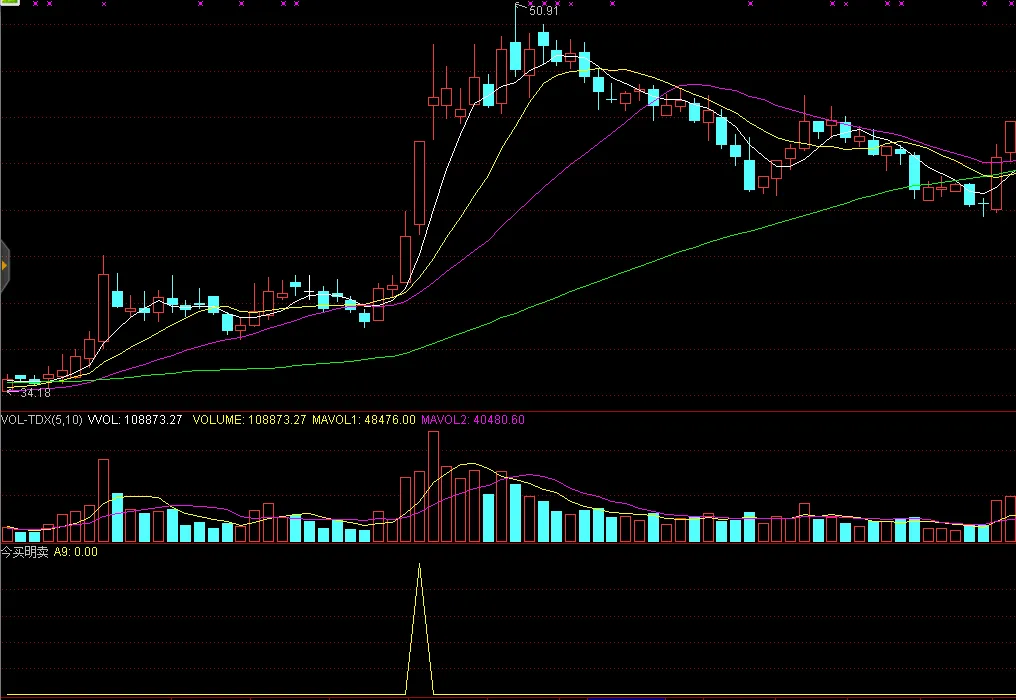Click the 50.91 high price label

[544, 11]
